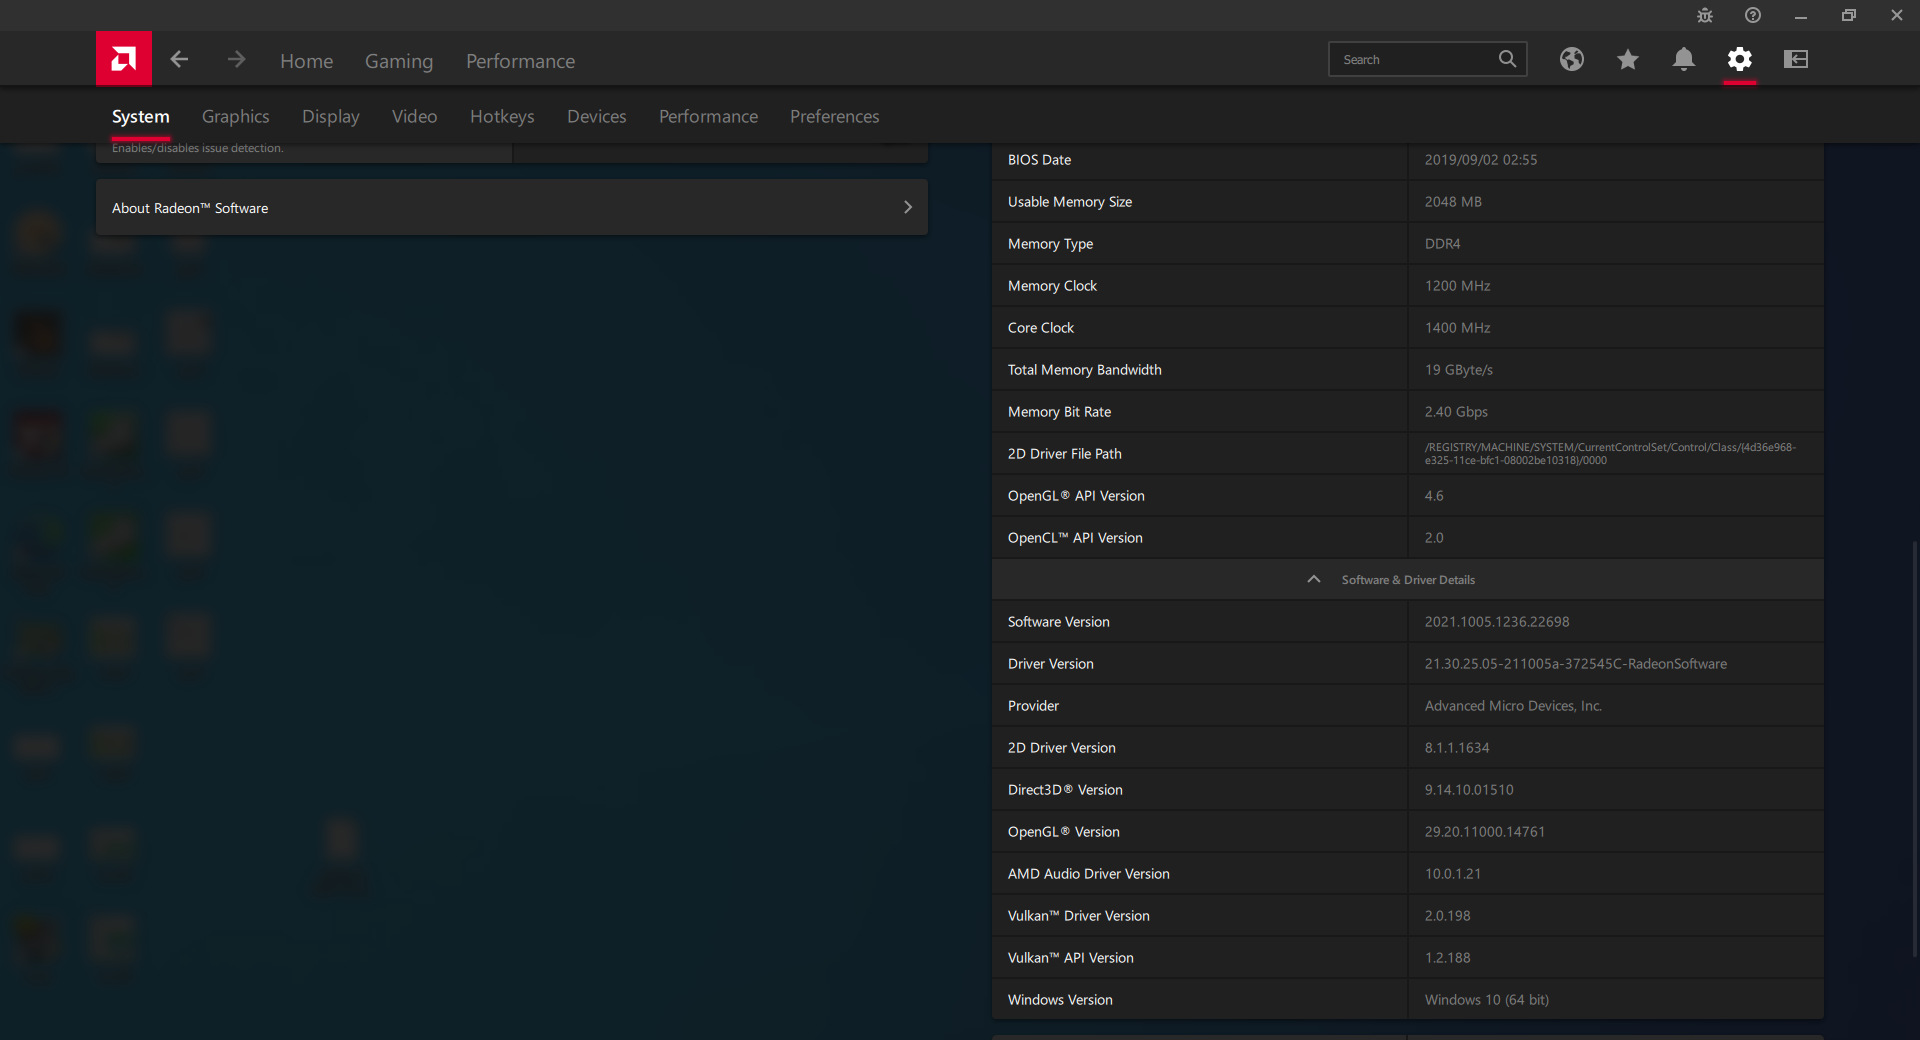The width and height of the screenshot is (1920, 1040).
Task: Switch to the Hotkeys tab
Action: pos(502,117)
